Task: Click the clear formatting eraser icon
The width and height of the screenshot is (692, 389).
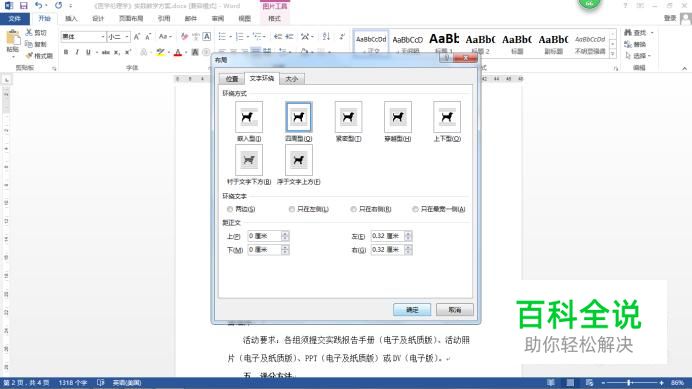Action: [184, 37]
